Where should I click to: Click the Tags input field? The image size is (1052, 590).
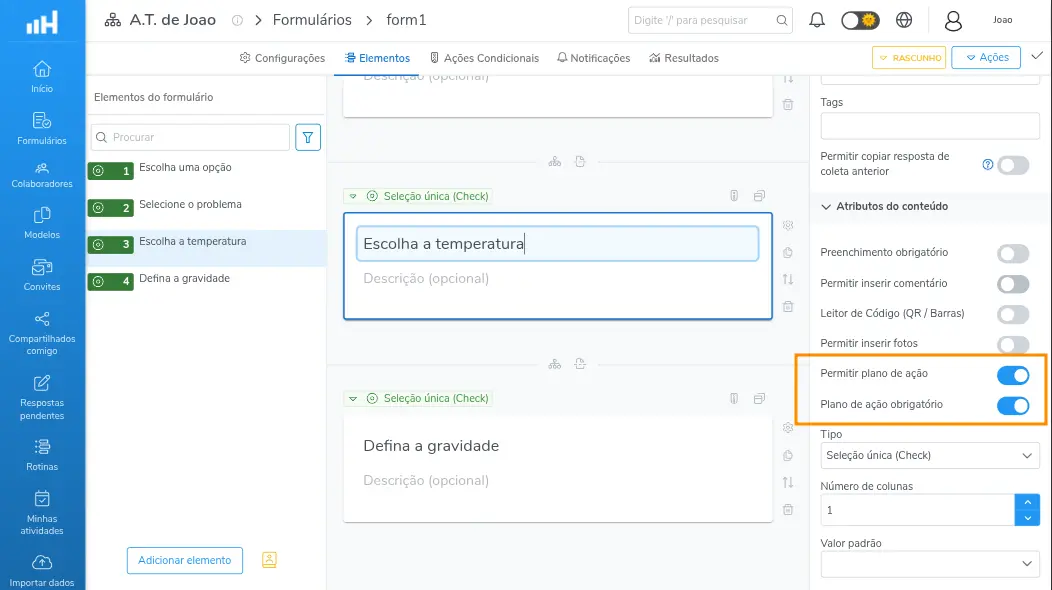coord(930,126)
